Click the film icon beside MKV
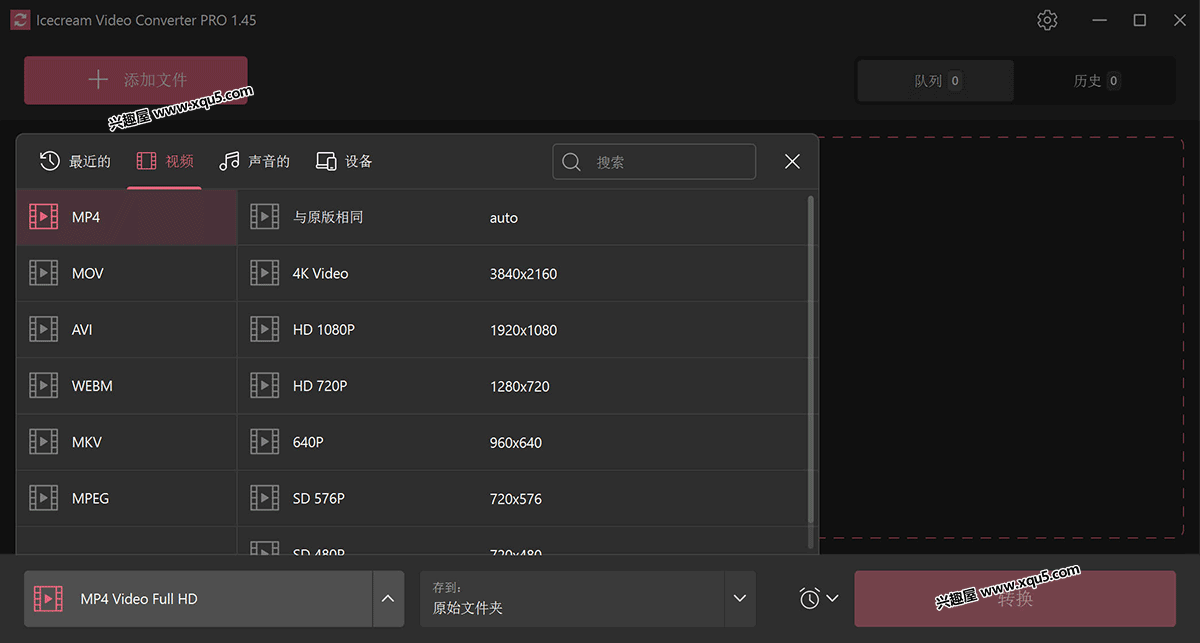This screenshot has width=1200, height=643. tap(44, 442)
